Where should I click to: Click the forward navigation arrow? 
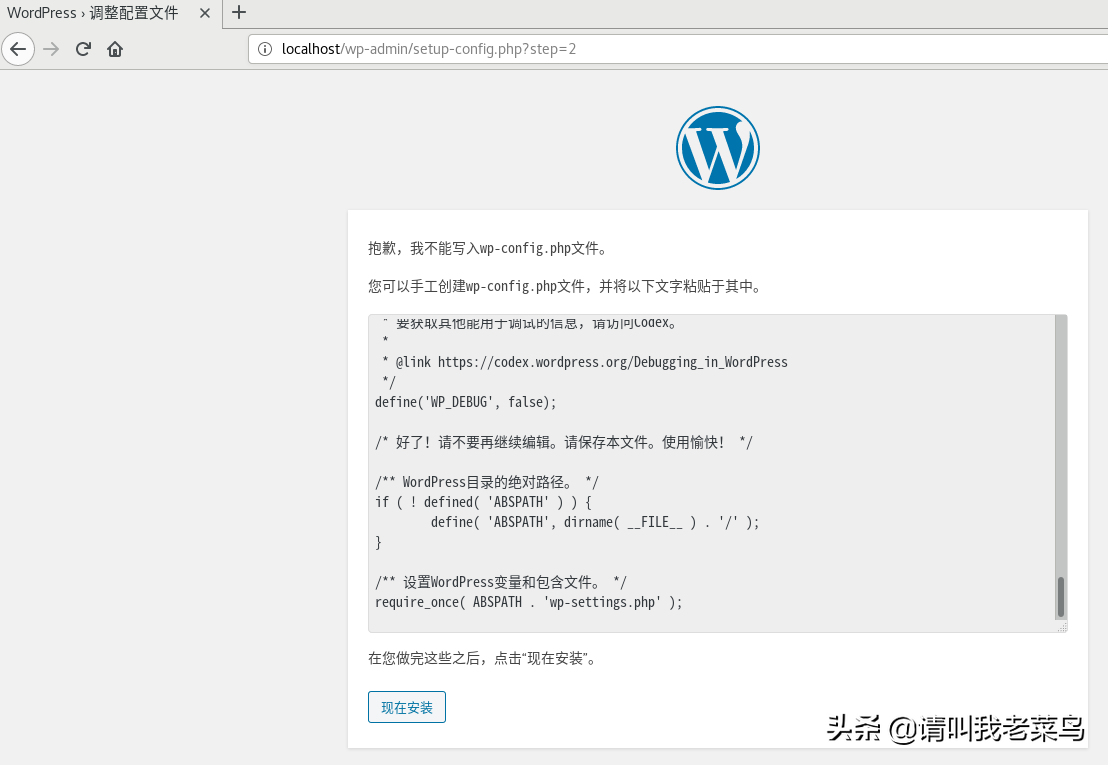[x=51, y=49]
